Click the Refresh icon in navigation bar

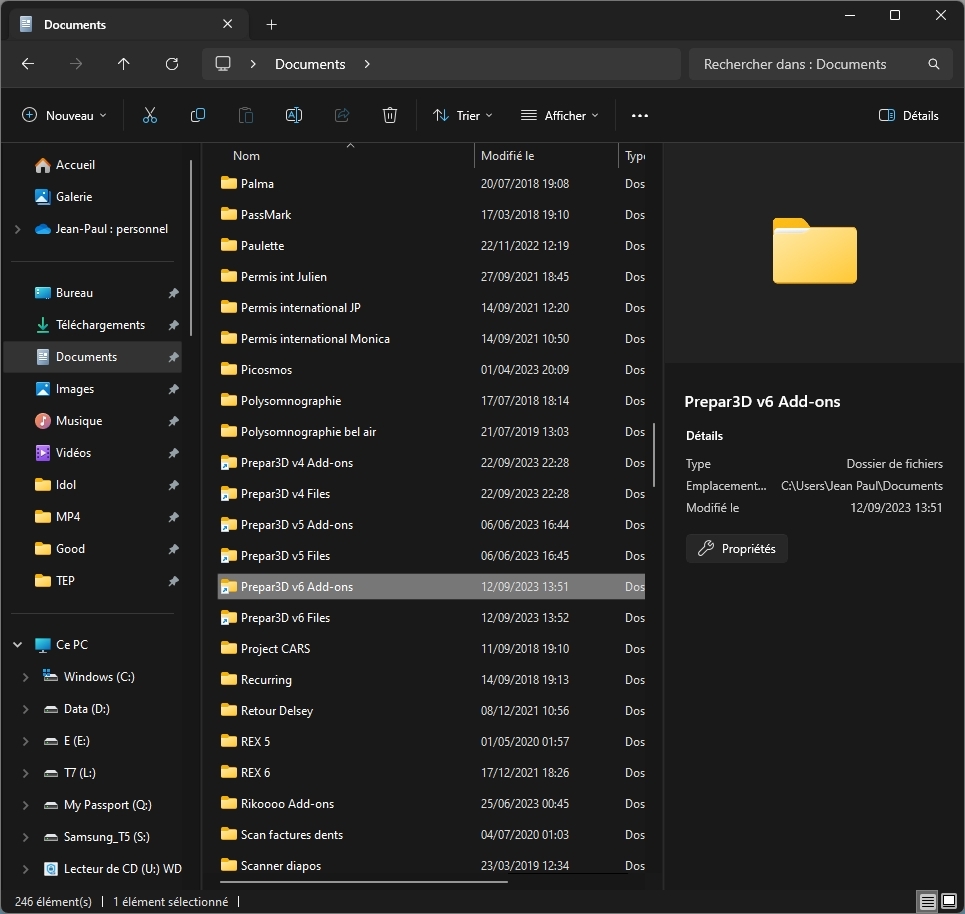172,64
